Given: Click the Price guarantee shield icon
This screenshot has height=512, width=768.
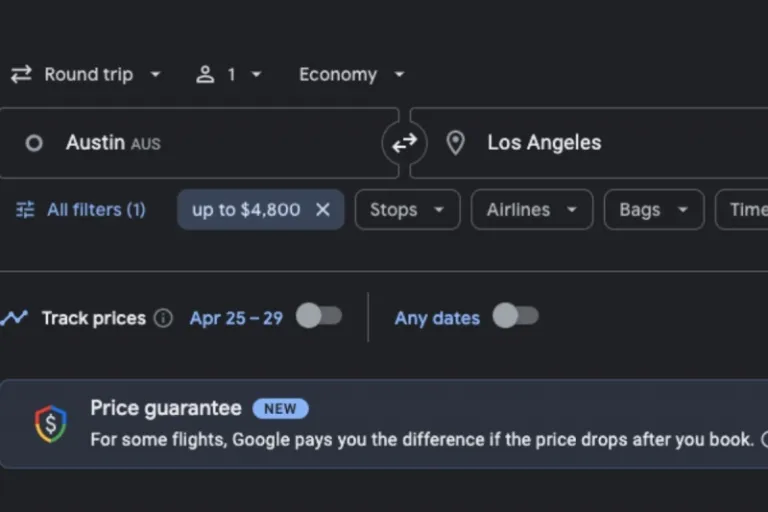Looking at the screenshot, I should tap(49, 424).
